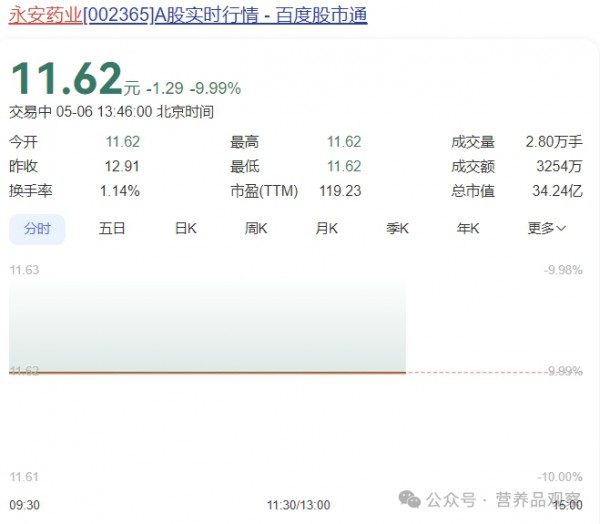Click the 昨收 value 12.91
Screen dimensions: 600x524
122,167
